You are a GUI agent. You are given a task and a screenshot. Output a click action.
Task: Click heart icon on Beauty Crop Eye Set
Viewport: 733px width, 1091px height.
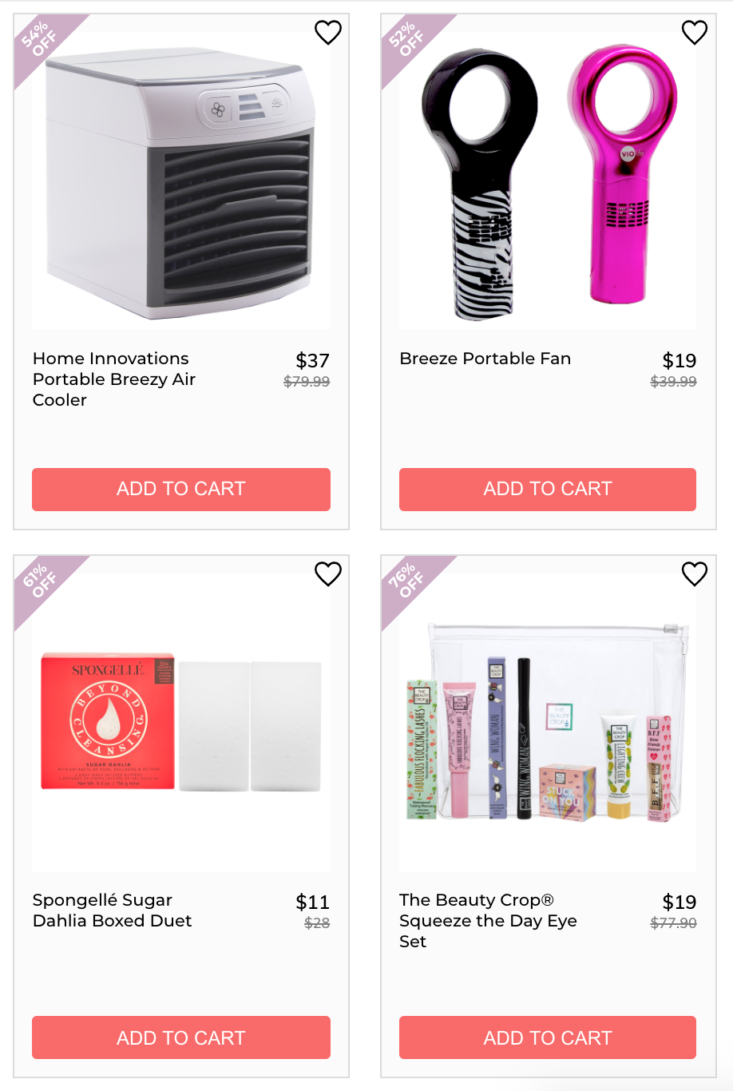pos(694,574)
